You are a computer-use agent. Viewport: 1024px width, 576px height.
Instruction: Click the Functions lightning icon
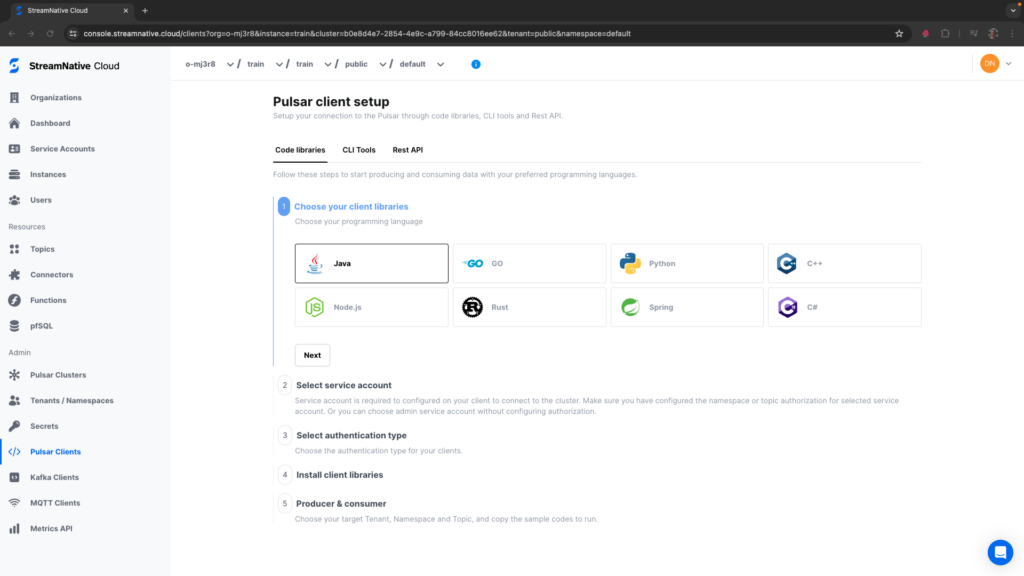(14, 300)
